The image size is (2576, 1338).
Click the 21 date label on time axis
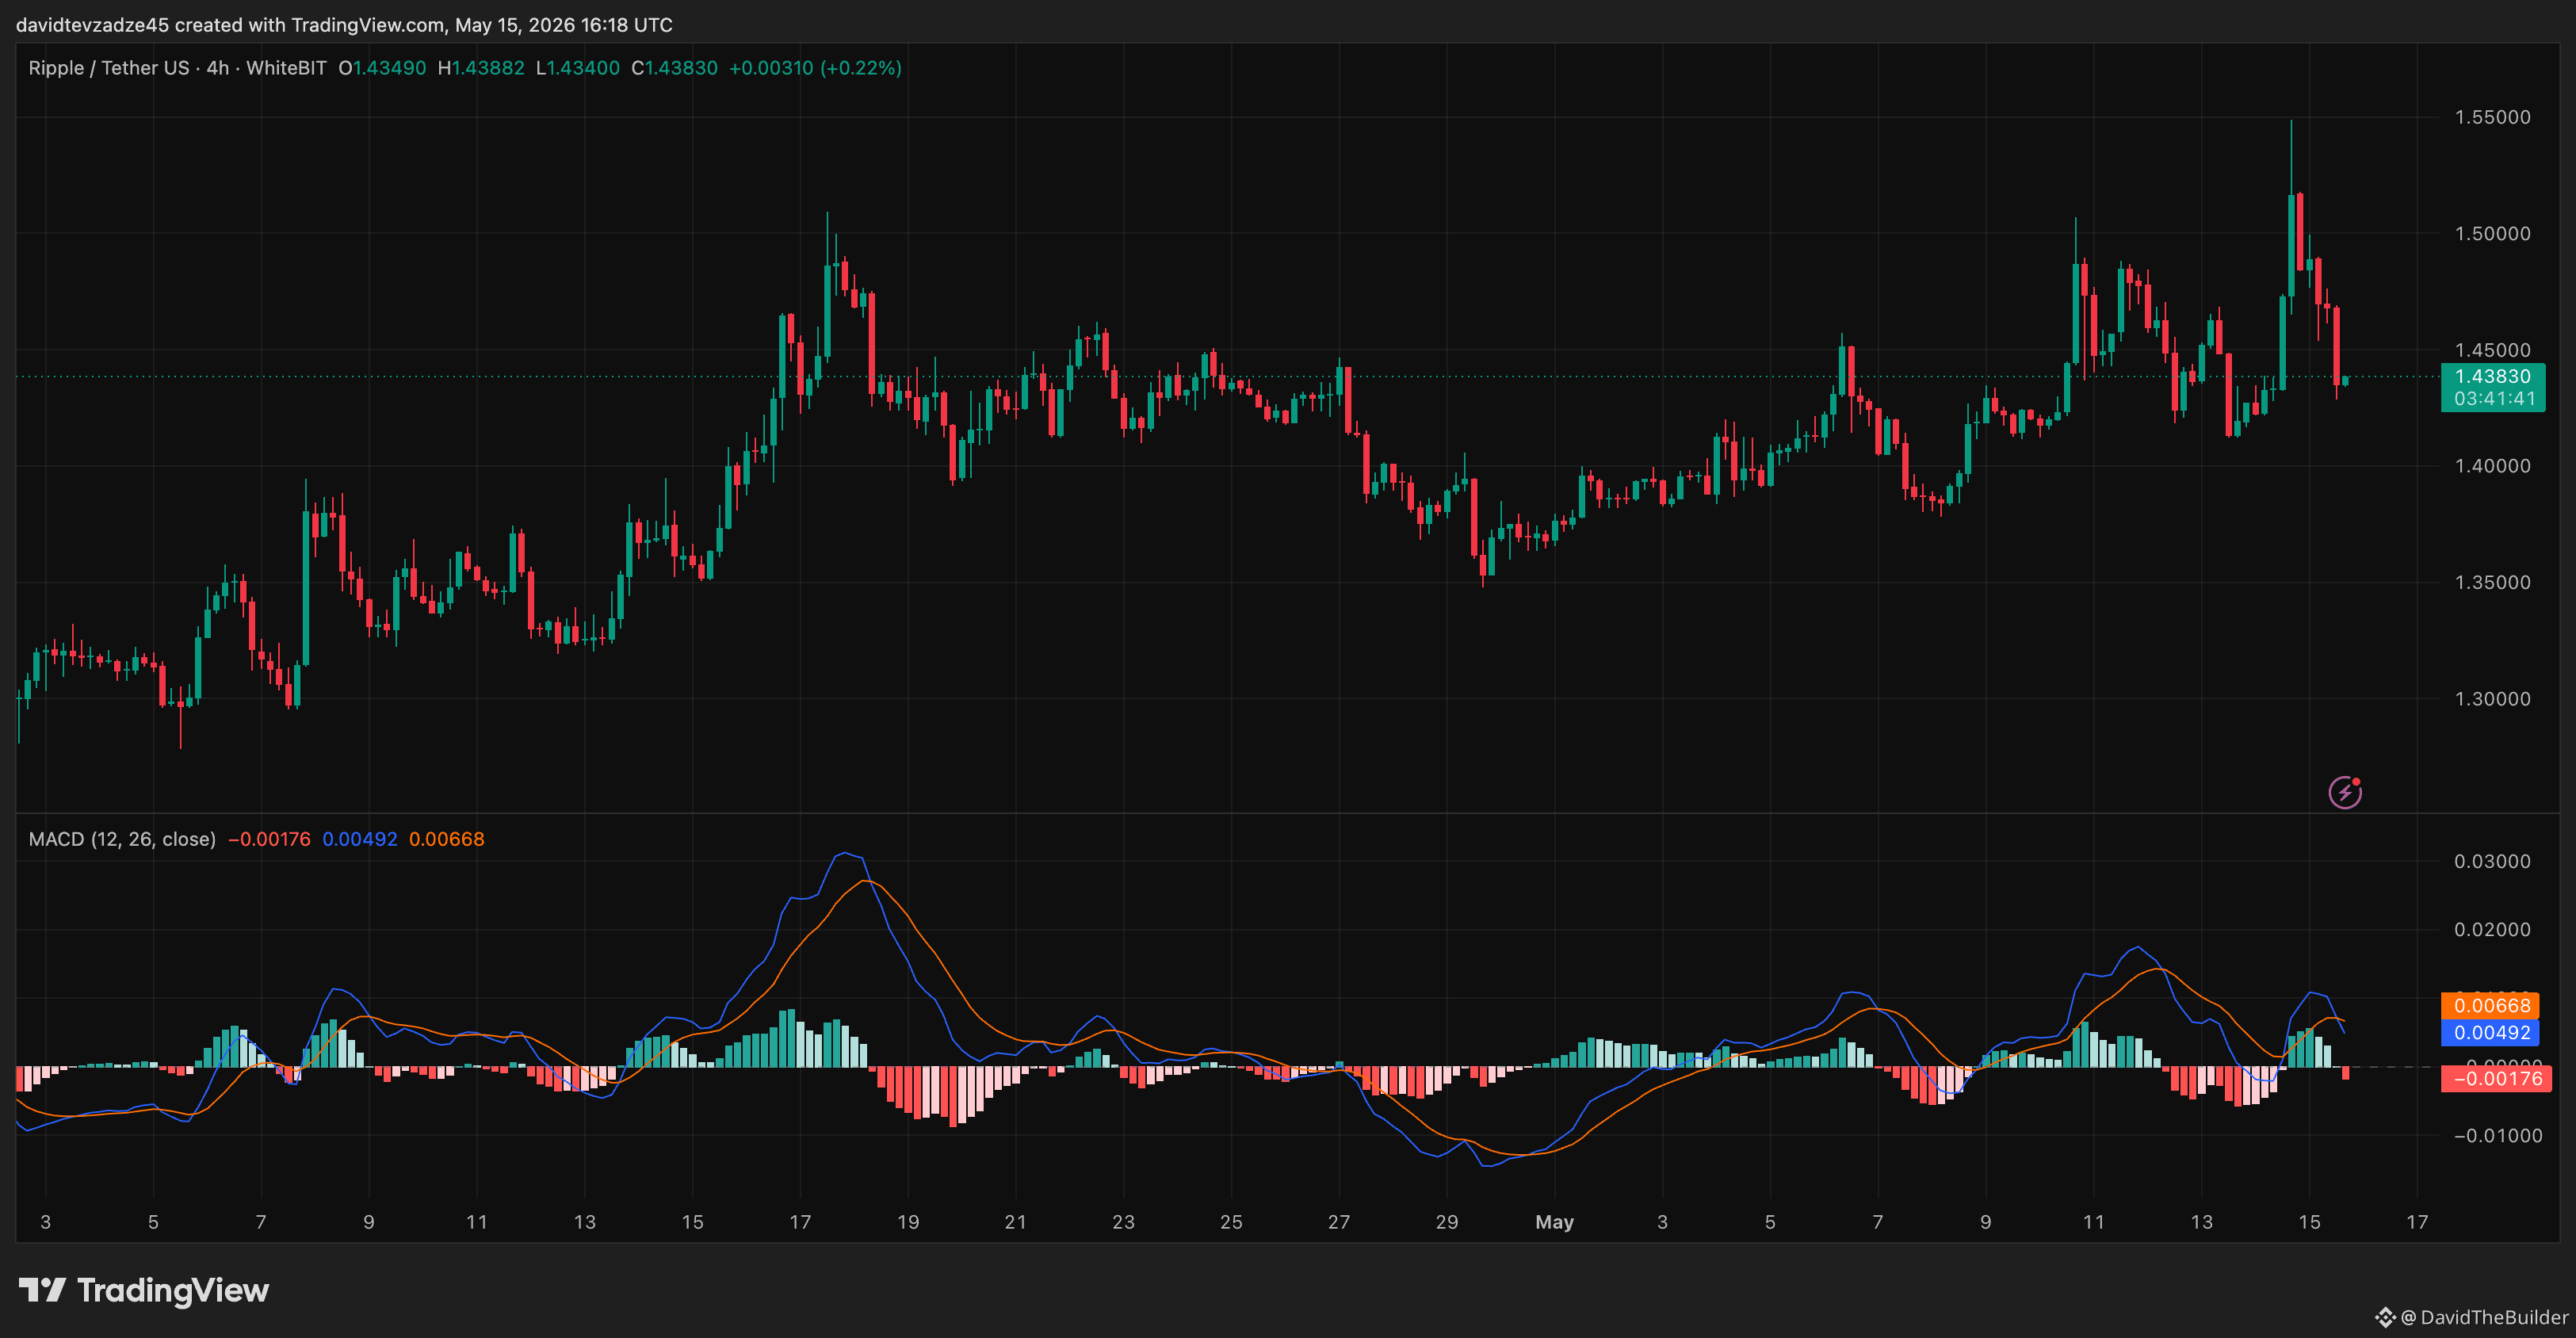[x=1016, y=1222]
